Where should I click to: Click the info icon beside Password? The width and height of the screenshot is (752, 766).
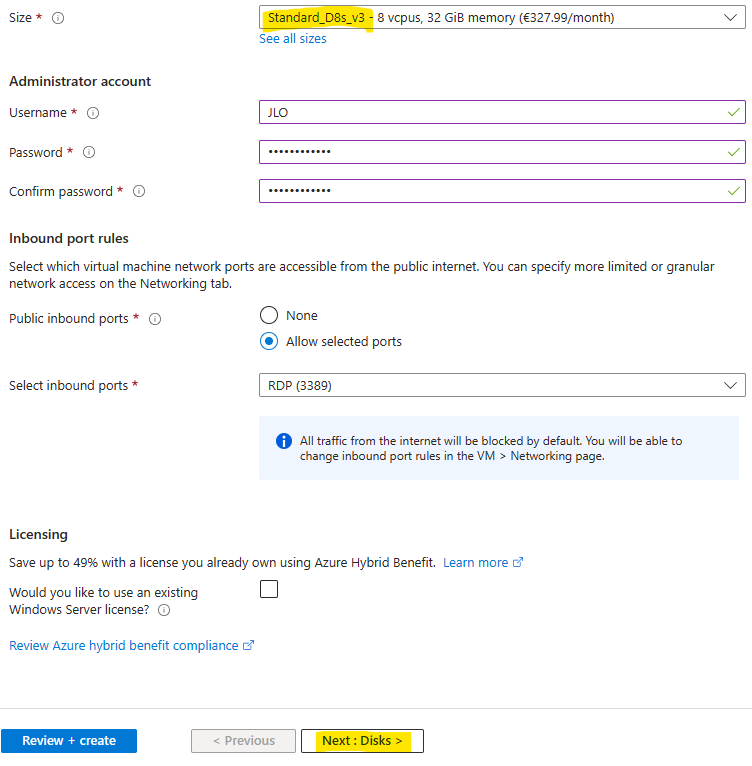[x=89, y=153]
